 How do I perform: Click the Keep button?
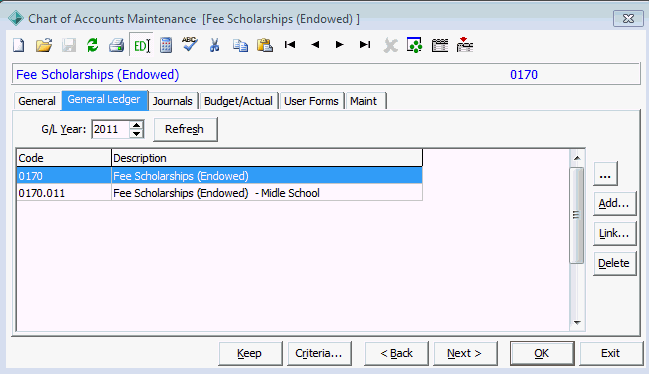point(250,353)
